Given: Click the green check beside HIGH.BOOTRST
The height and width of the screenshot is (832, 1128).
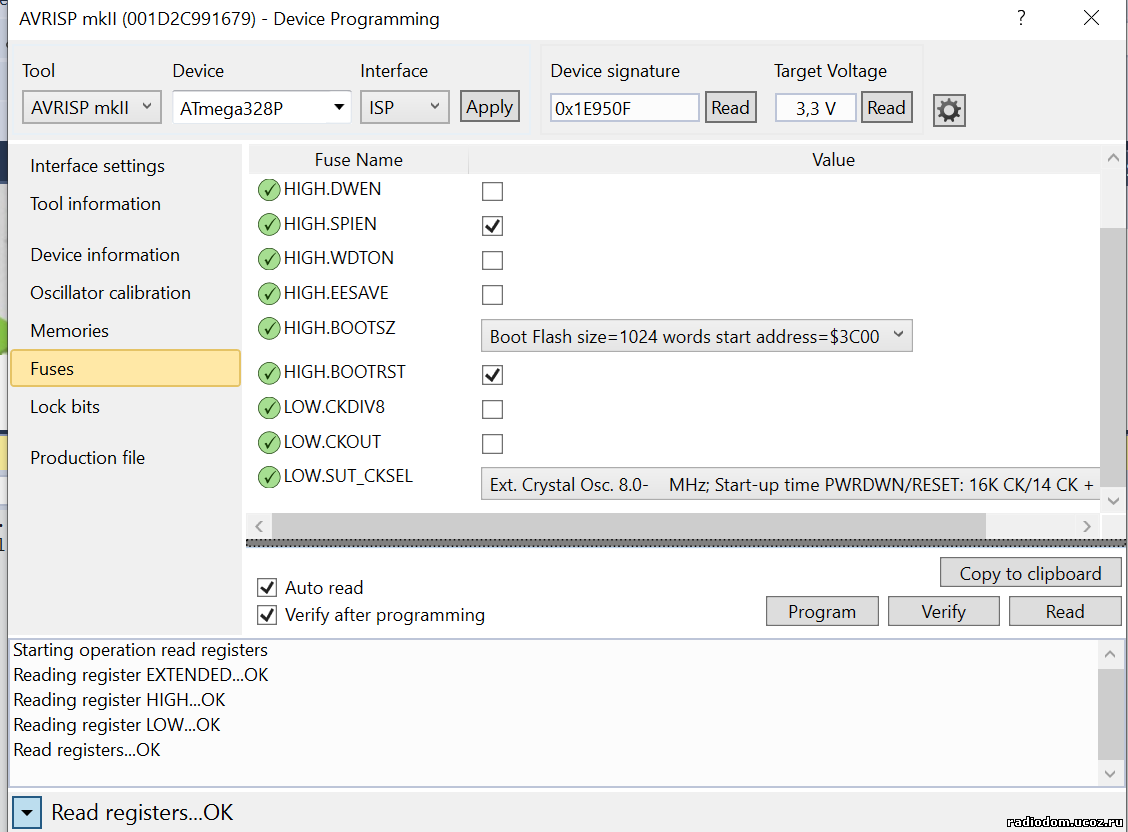Looking at the screenshot, I should pyautogui.click(x=269, y=373).
